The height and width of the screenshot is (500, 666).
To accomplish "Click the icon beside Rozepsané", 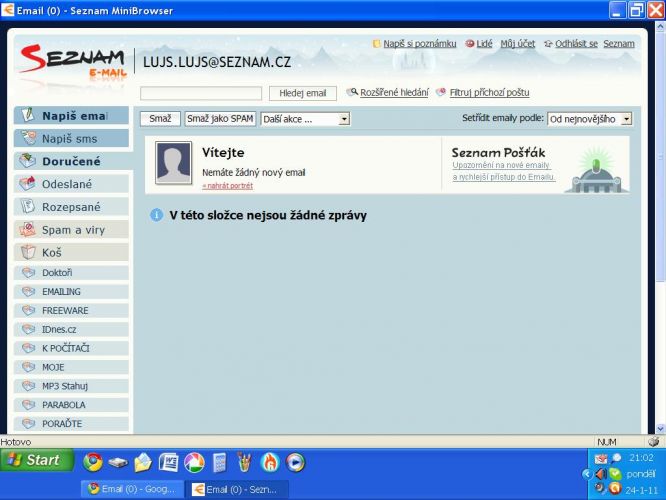I will coord(28,206).
